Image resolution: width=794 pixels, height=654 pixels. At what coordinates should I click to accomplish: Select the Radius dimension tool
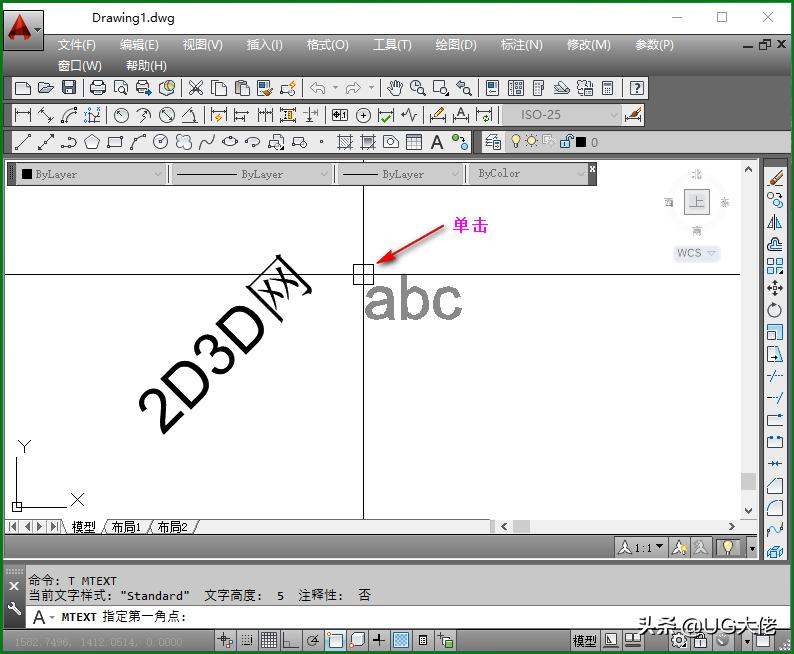point(121,115)
